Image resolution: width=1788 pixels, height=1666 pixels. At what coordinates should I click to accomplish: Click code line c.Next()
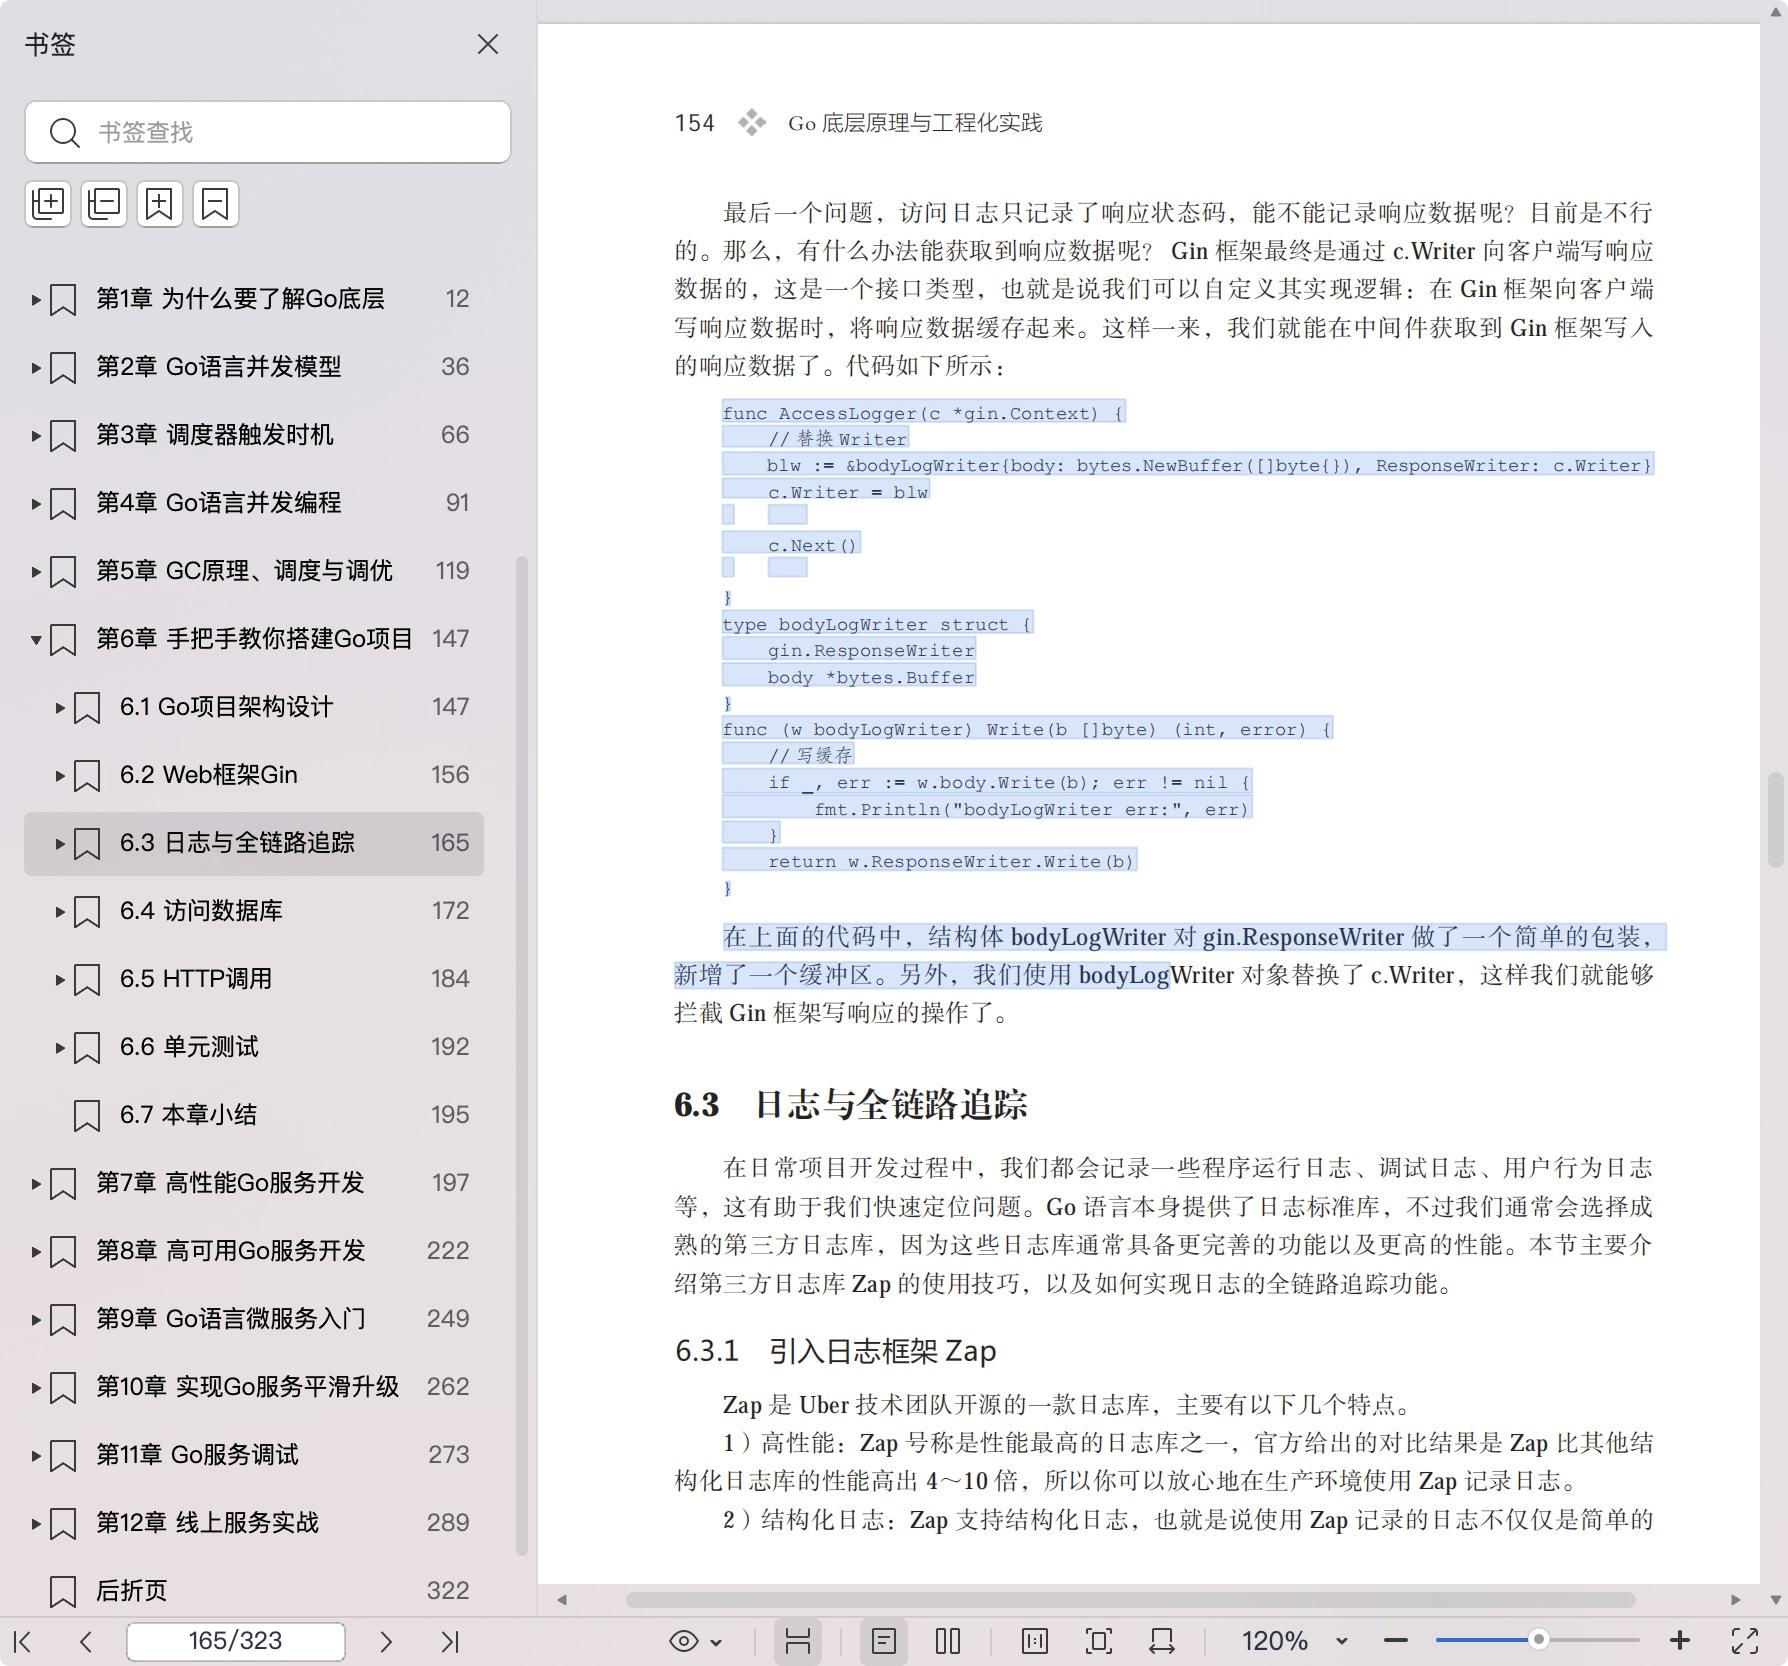pos(812,545)
